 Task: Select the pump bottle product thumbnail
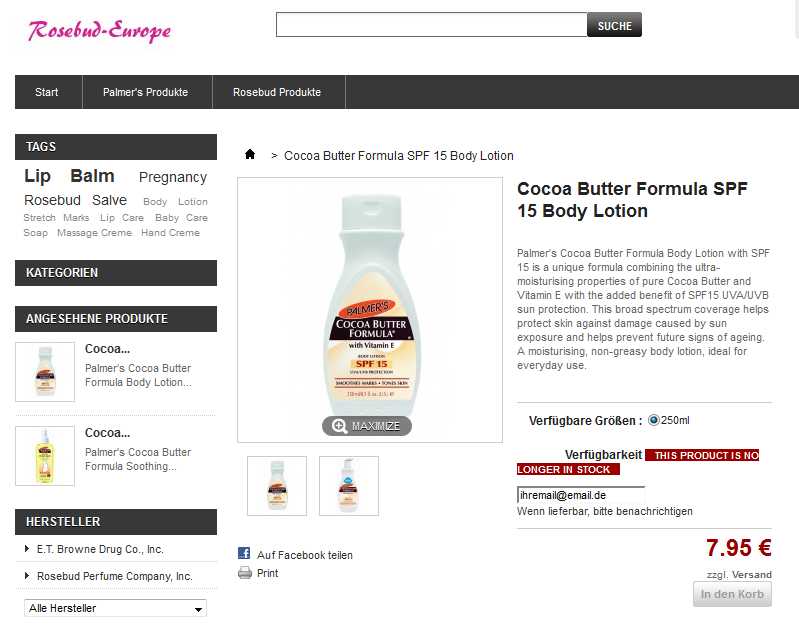point(349,486)
